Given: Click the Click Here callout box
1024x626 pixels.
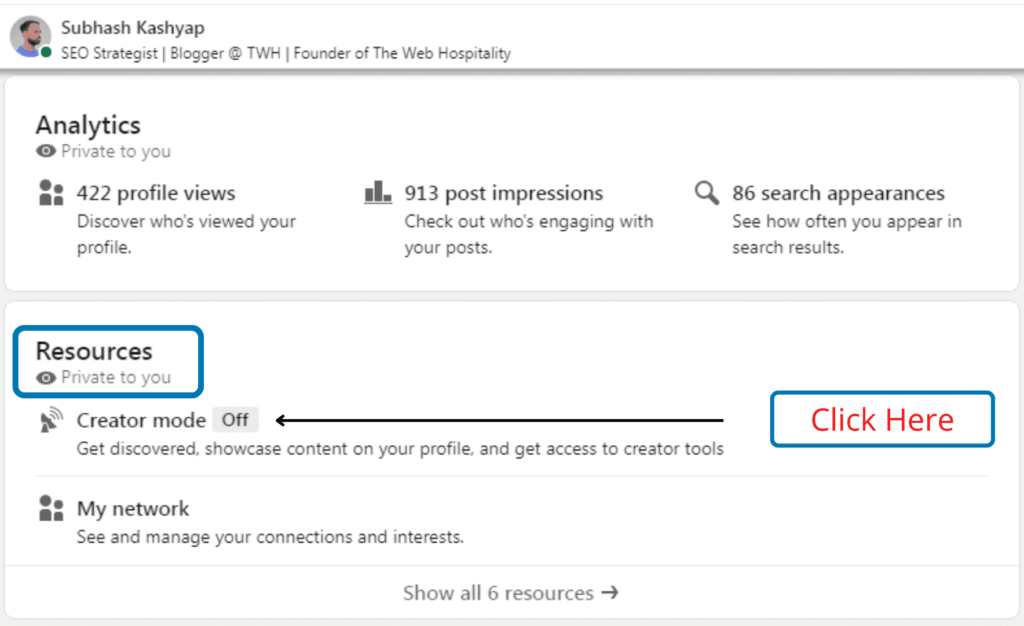Looking at the screenshot, I should coord(881,419).
